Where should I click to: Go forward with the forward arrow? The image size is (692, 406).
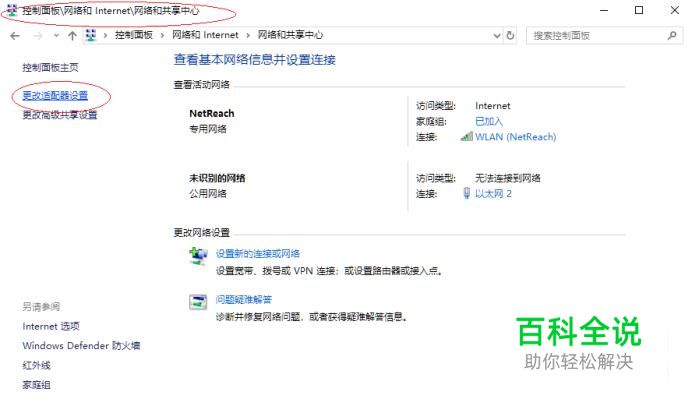pos(38,36)
